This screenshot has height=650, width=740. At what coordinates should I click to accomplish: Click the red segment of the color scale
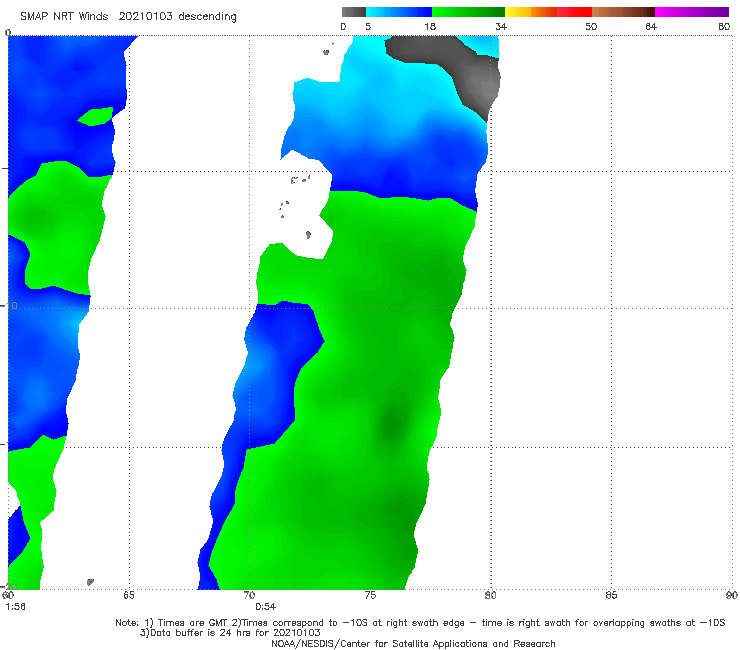(574, 12)
